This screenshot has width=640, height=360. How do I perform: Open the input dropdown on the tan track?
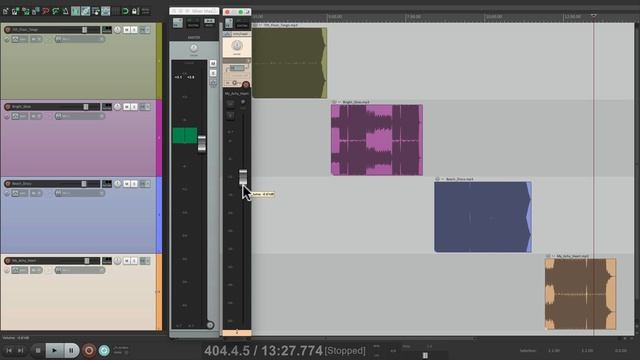[x=80, y=270]
